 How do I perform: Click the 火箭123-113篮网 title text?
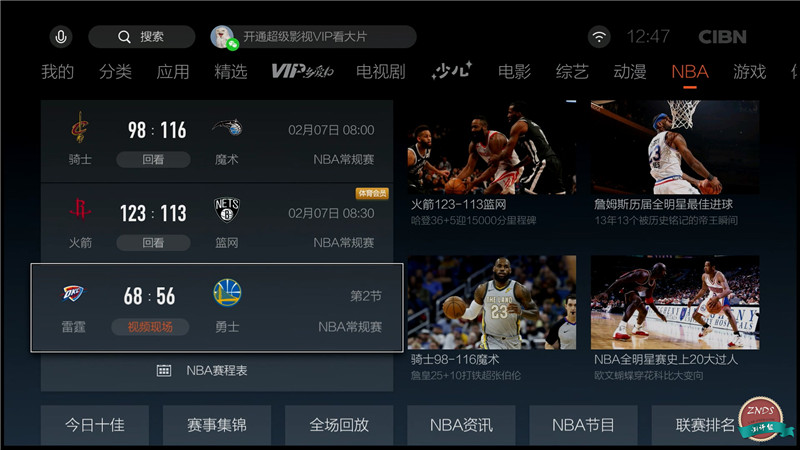459,205
